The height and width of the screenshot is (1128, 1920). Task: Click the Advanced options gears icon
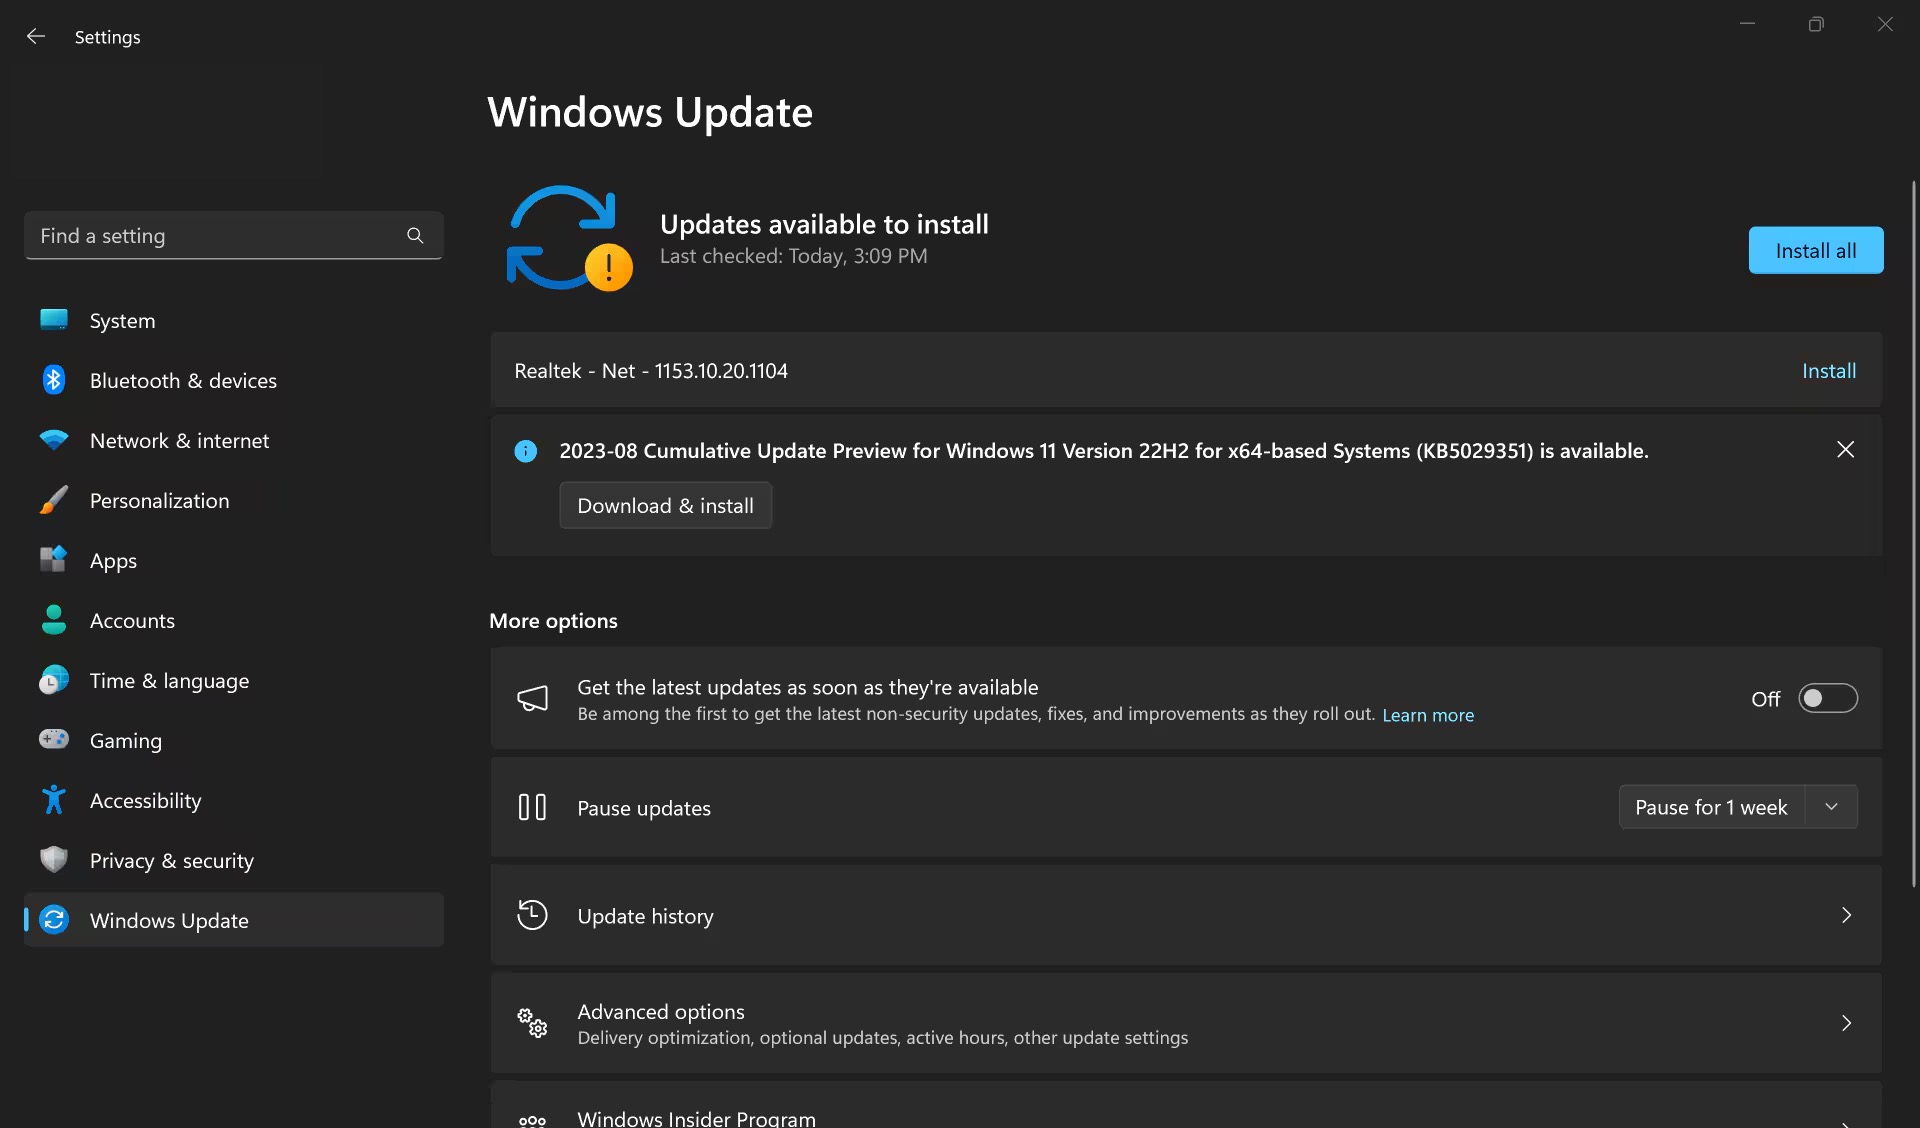pyautogui.click(x=532, y=1023)
